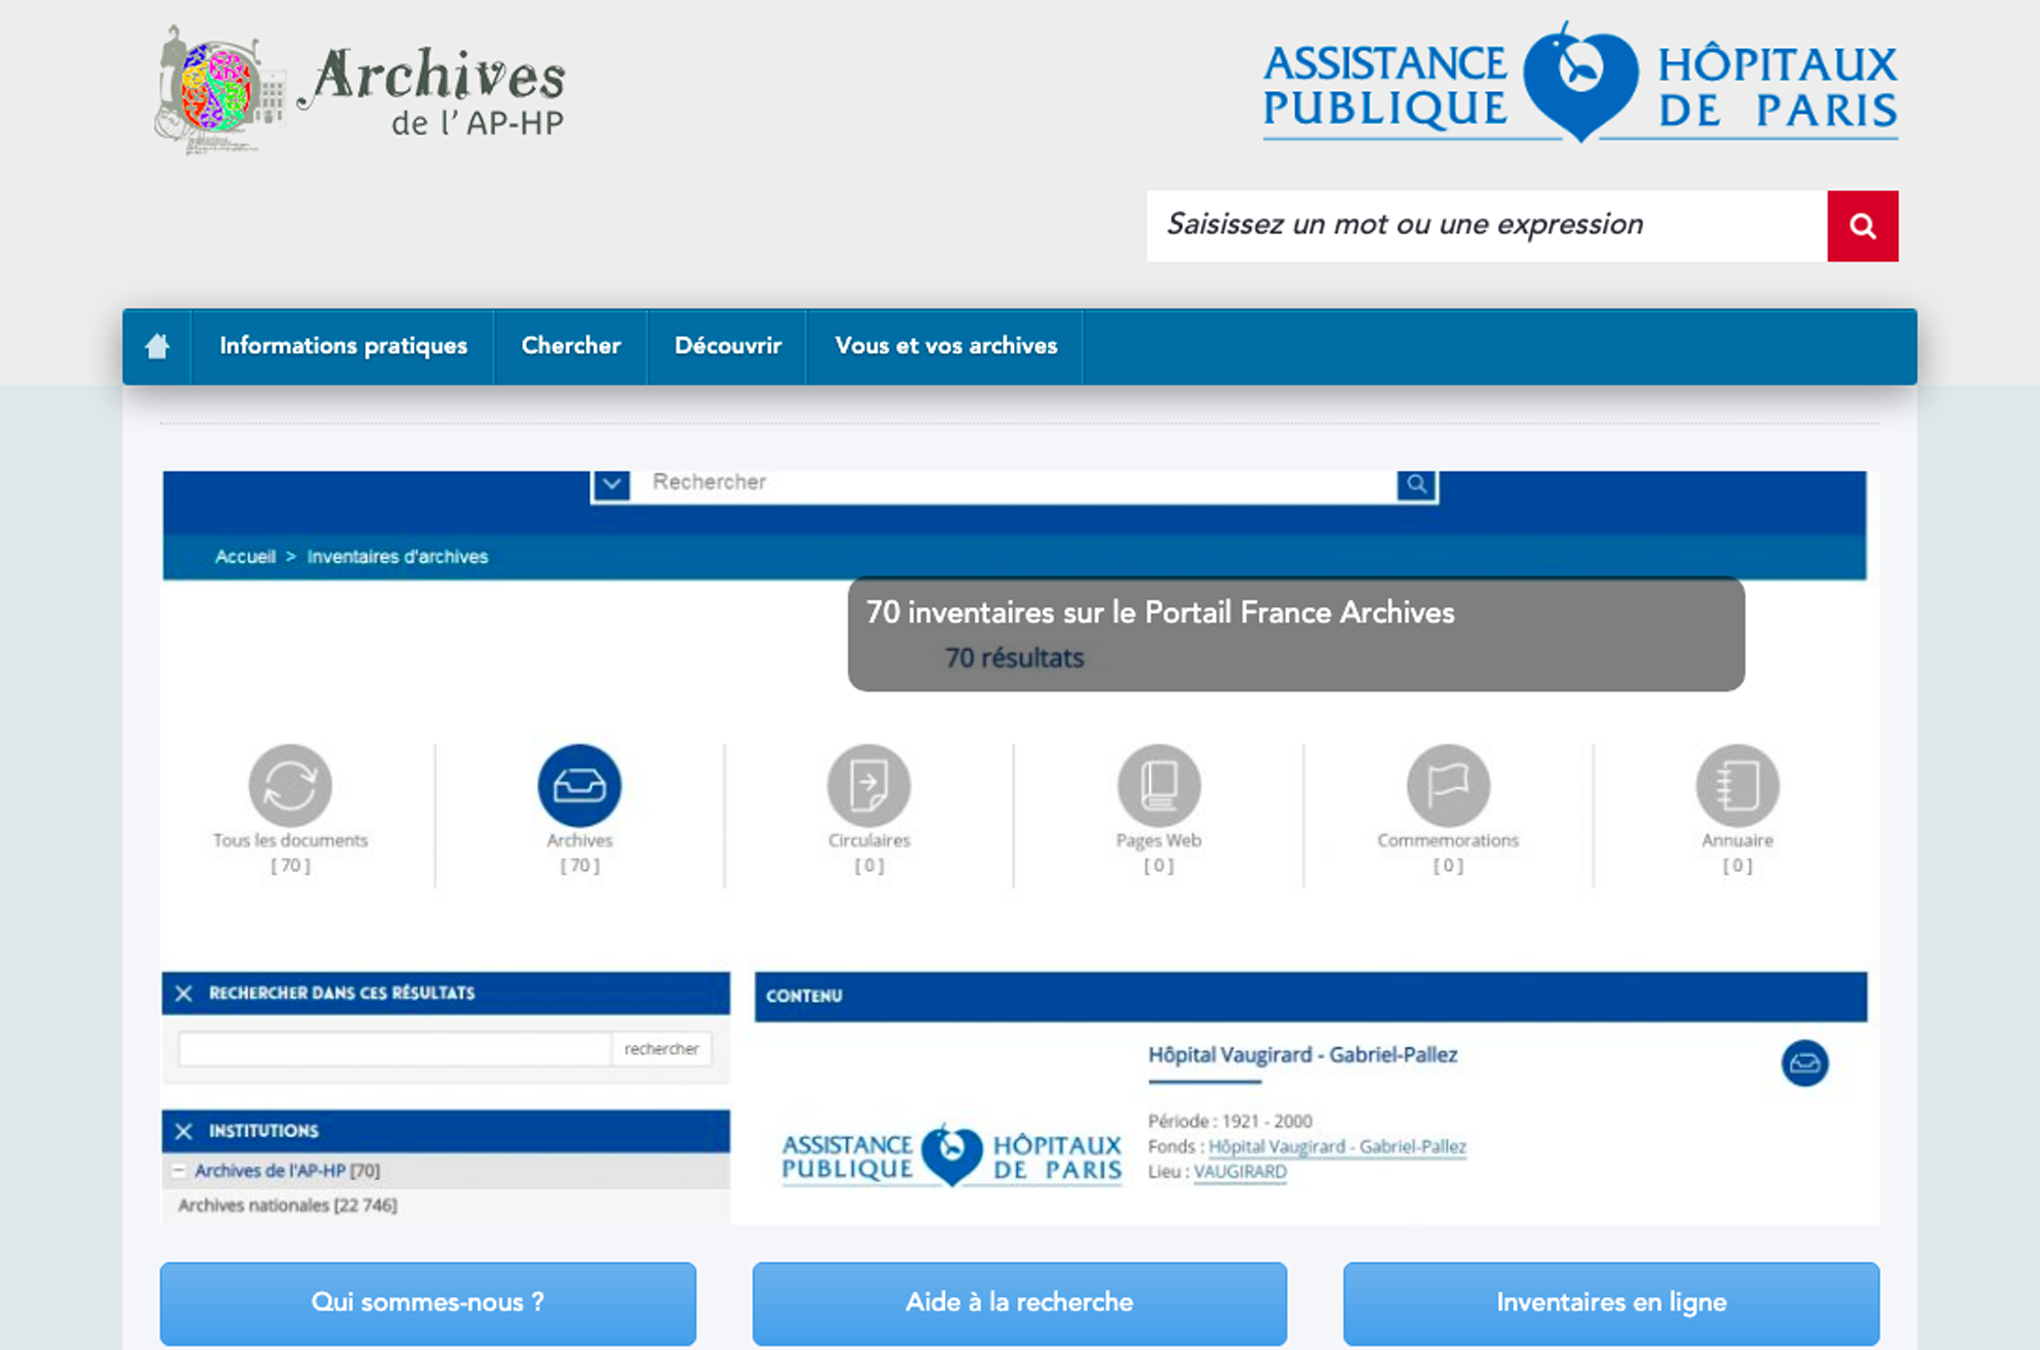The width and height of the screenshot is (2040, 1350).
Task: Select Archives nationales [22 746] facet
Action: pyautogui.click(x=288, y=1206)
